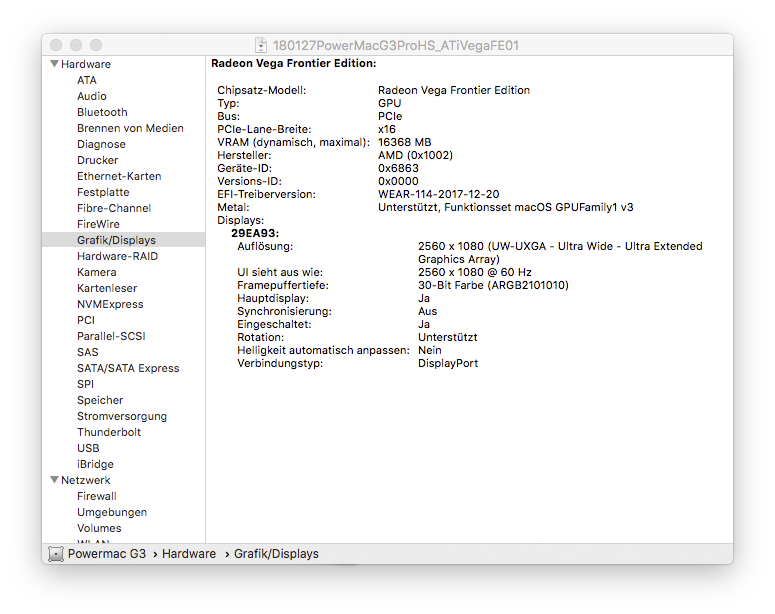Screen dimensions: 775x614
Task: Open Firewall under Netzwerk
Action: click(x=97, y=496)
